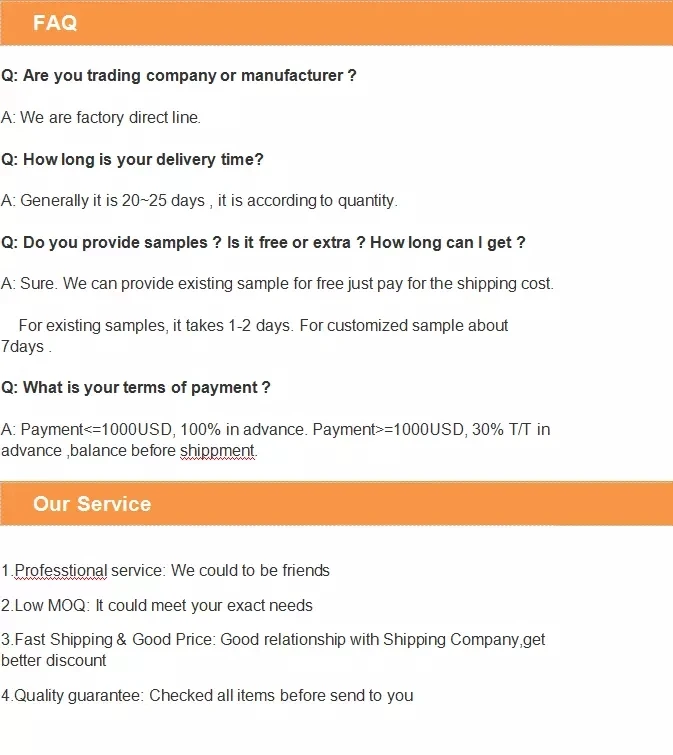Click the 'advance ,balance before' text
This screenshot has height=755, width=673.
[x=88, y=451]
